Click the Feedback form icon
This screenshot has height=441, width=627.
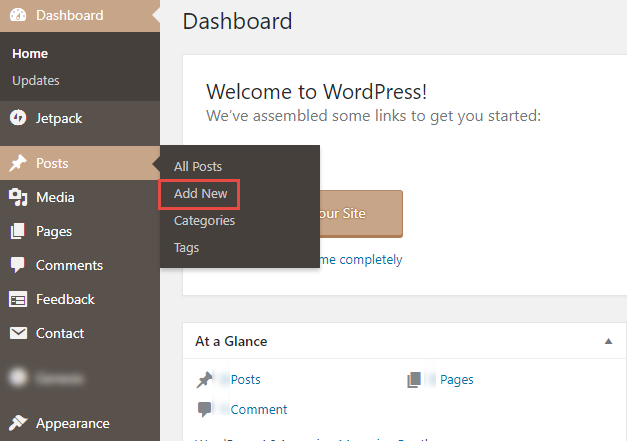point(18,299)
